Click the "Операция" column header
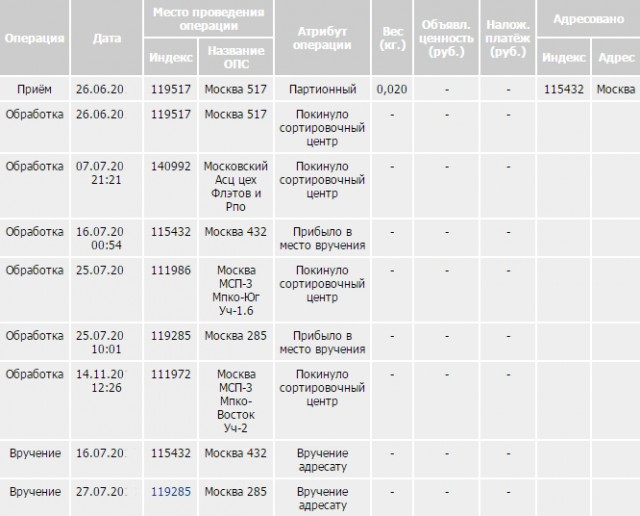640x516 pixels. (36, 38)
